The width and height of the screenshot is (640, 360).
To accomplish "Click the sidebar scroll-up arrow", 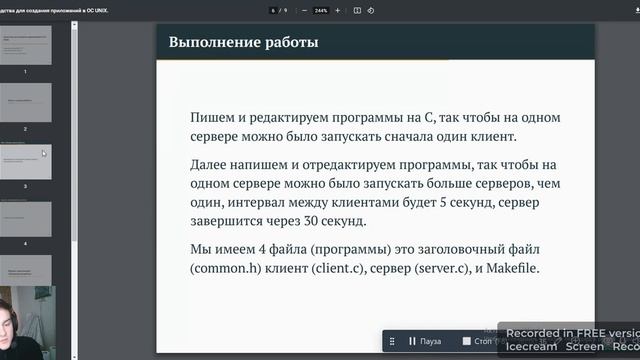I will 74,25.
